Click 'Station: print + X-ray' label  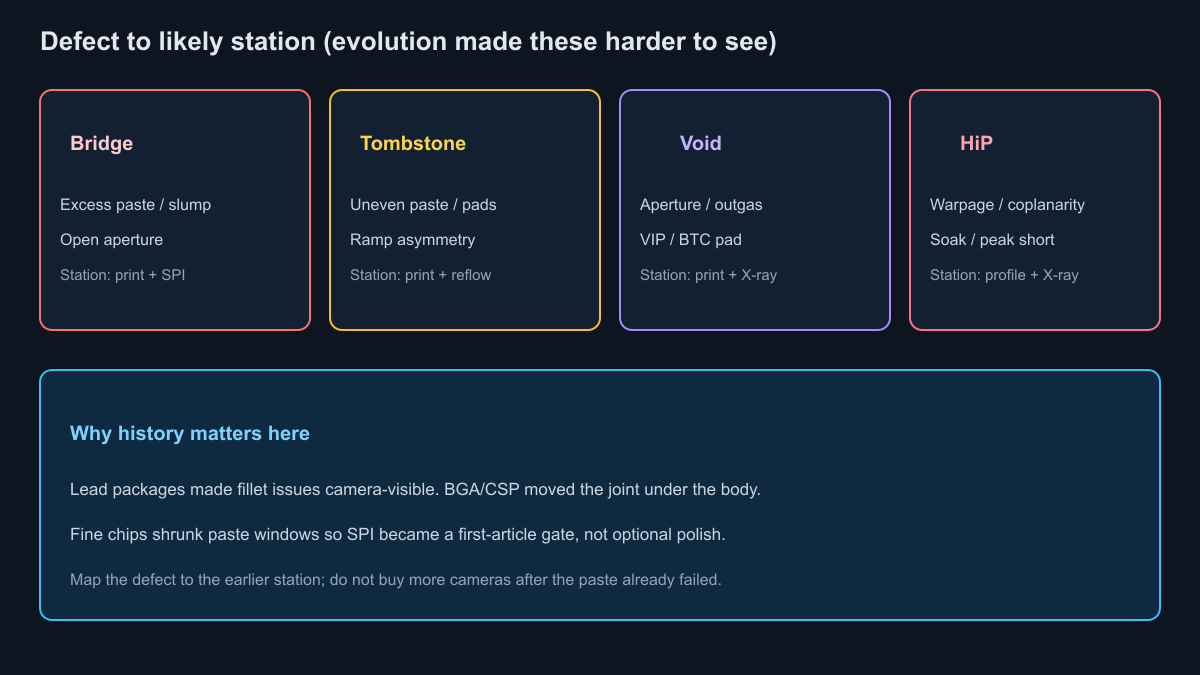coord(708,275)
